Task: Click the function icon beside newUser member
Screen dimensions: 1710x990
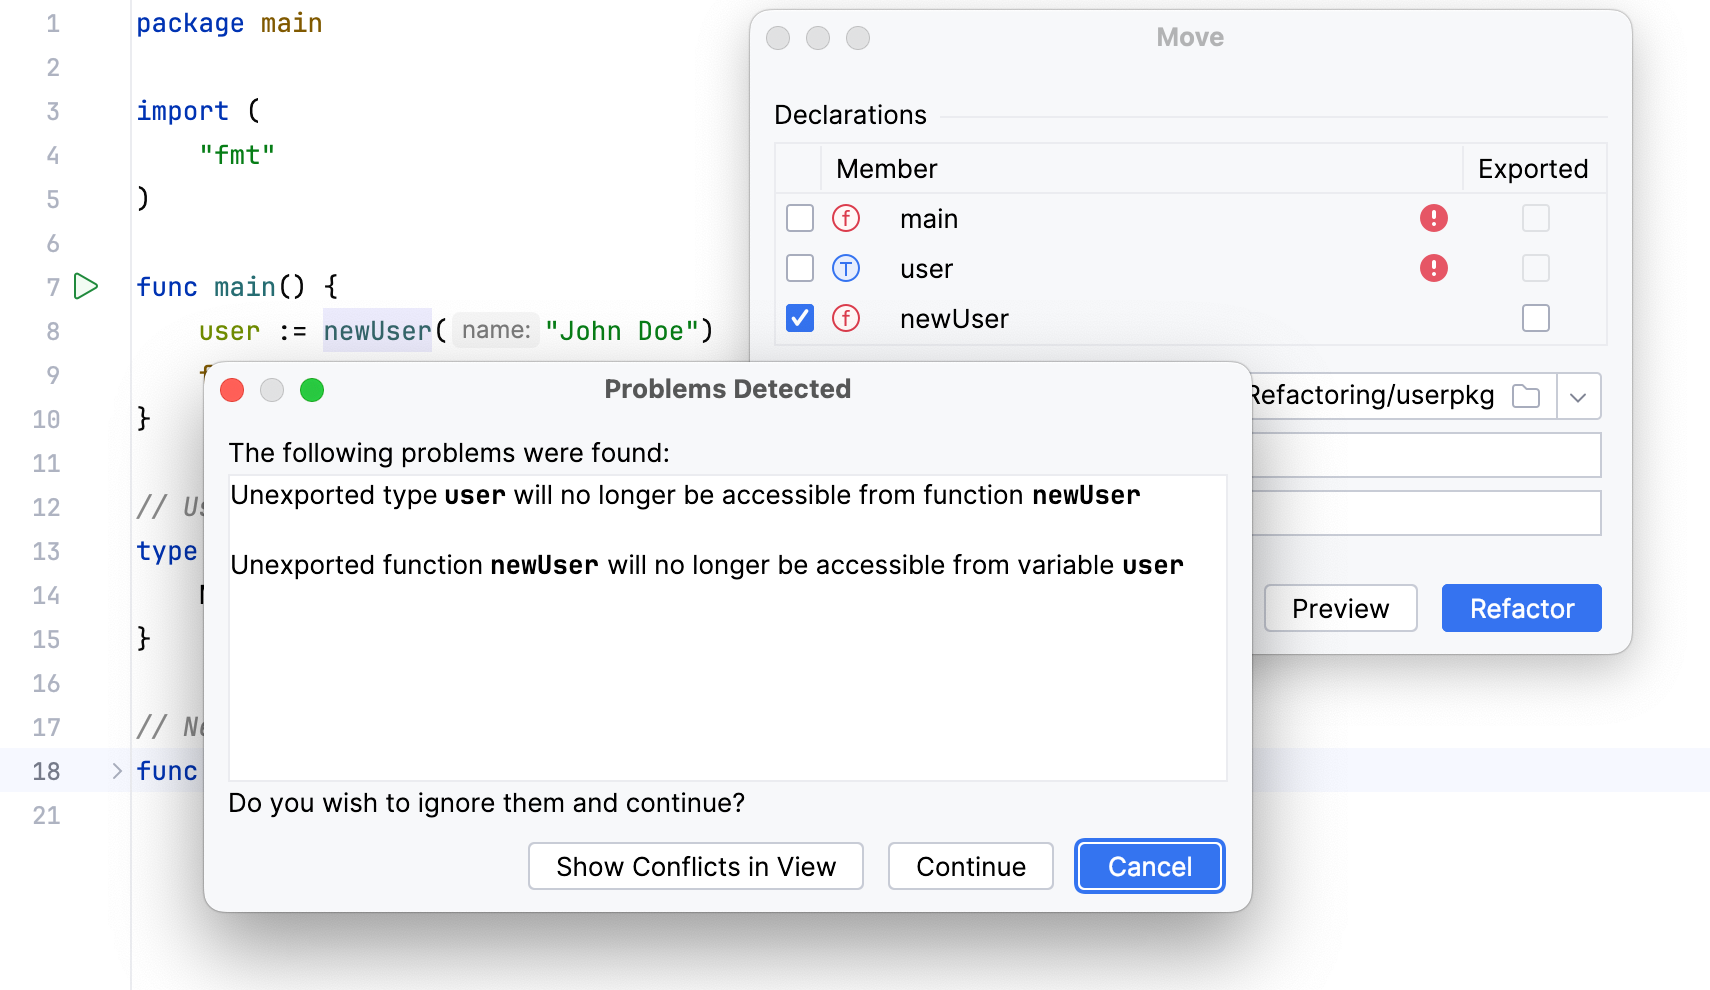Action: click(x=845, y=318)
